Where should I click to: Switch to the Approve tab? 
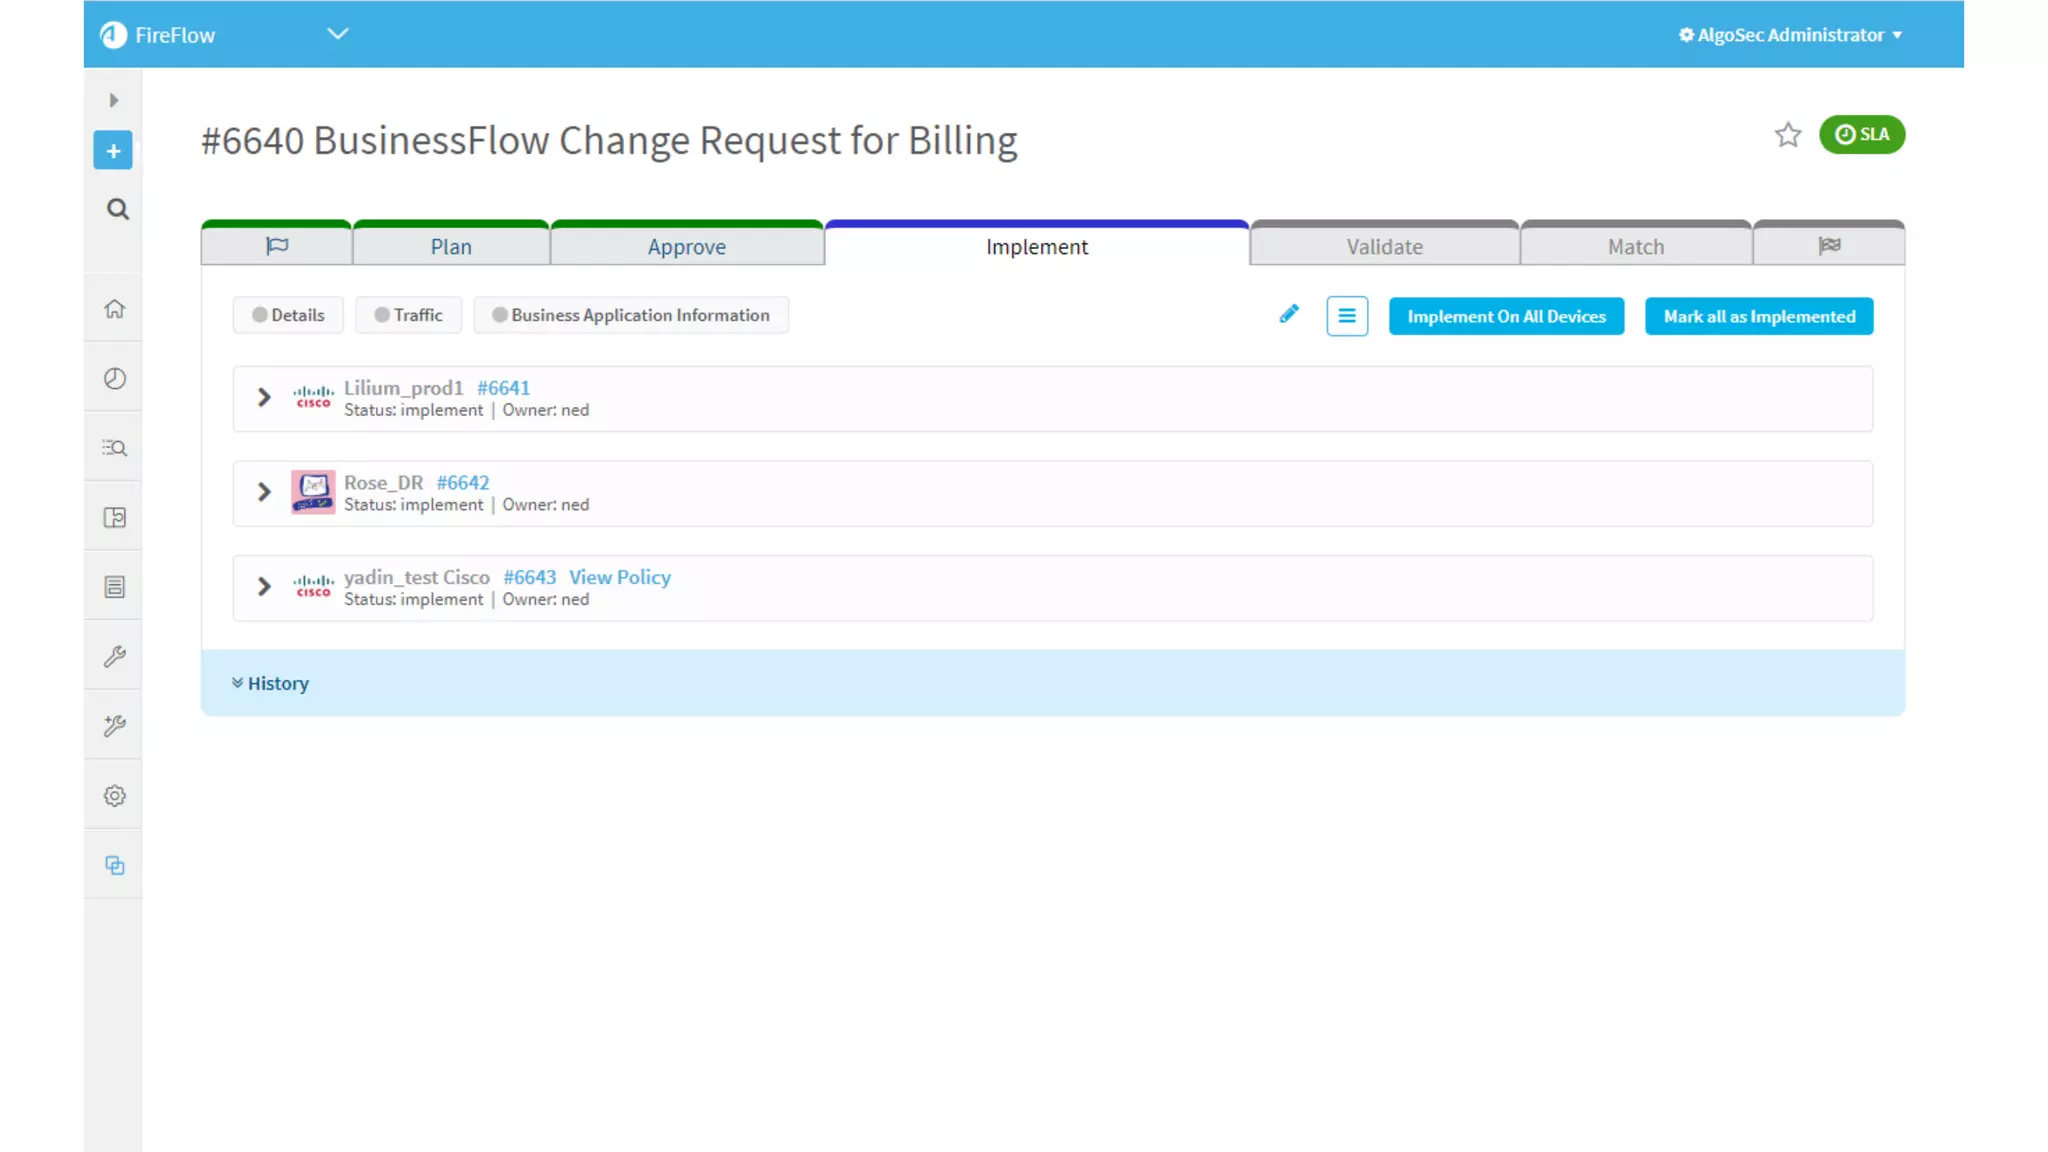point(686,247)
